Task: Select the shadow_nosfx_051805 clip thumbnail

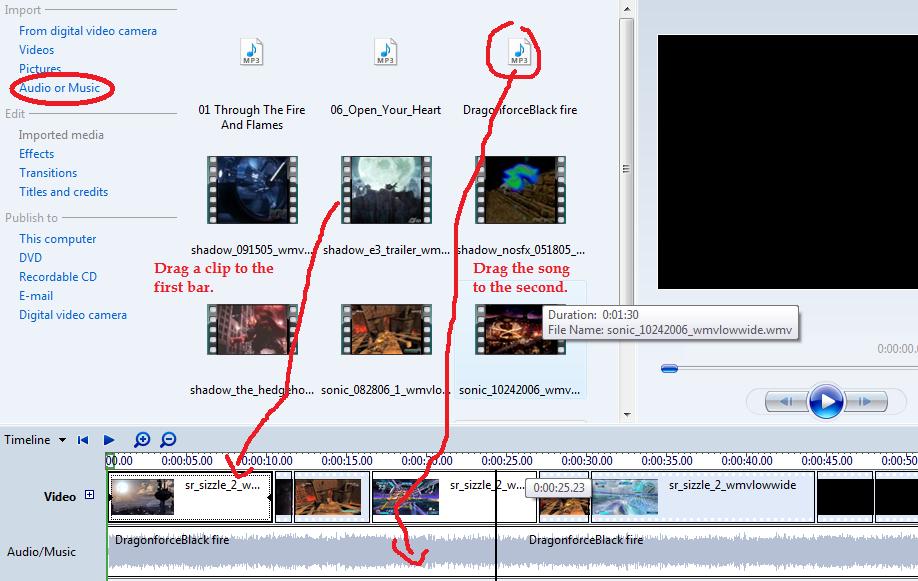Action: (x=520, y=190)
